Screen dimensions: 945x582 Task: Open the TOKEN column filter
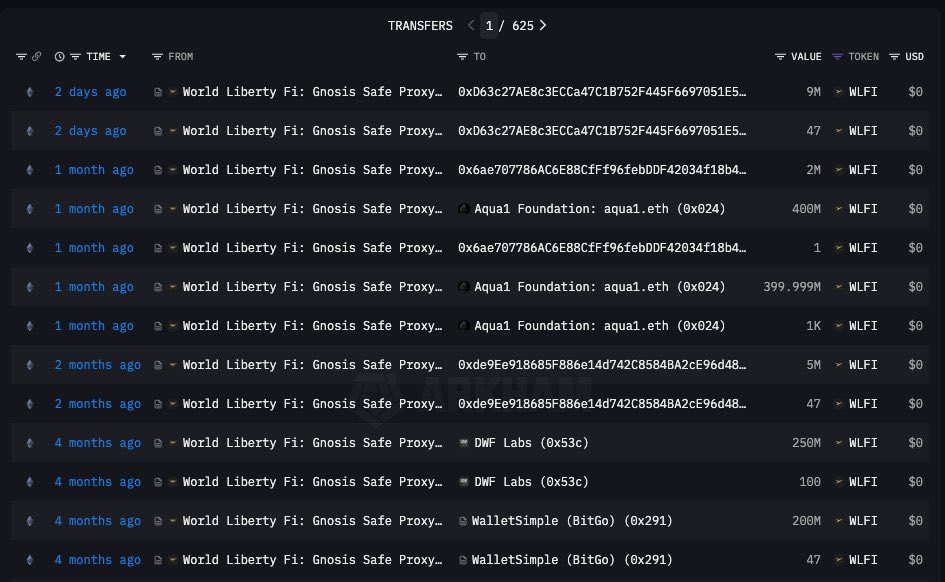coord(837,57)
